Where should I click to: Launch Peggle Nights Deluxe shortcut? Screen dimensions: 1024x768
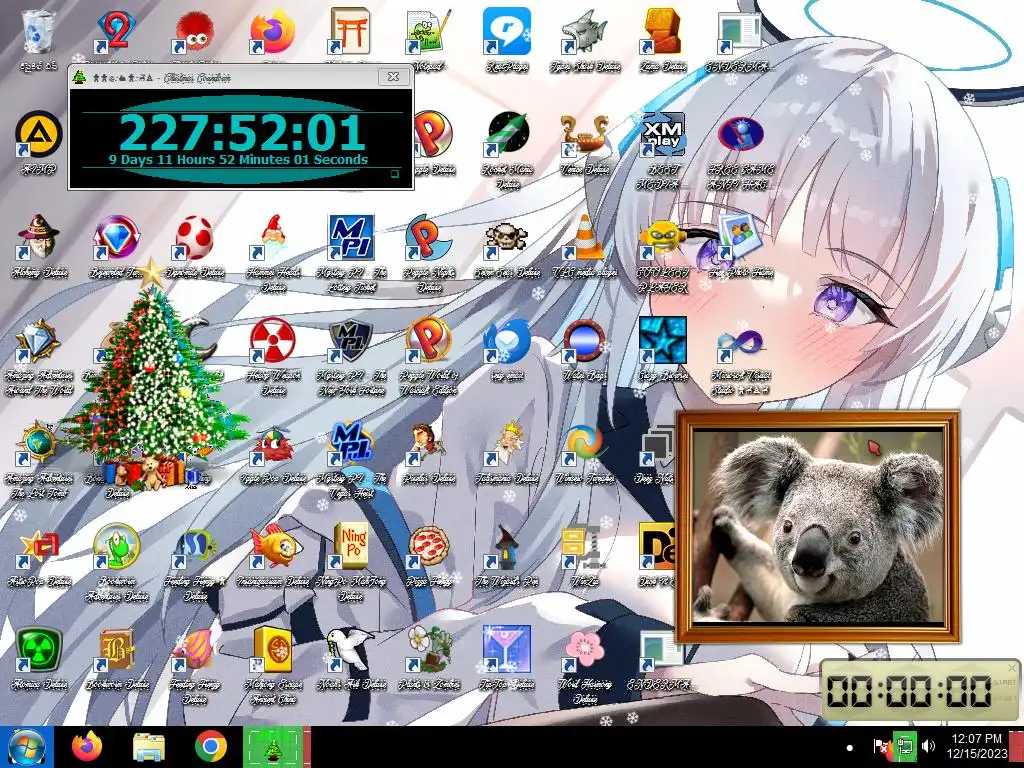point(428,237)
